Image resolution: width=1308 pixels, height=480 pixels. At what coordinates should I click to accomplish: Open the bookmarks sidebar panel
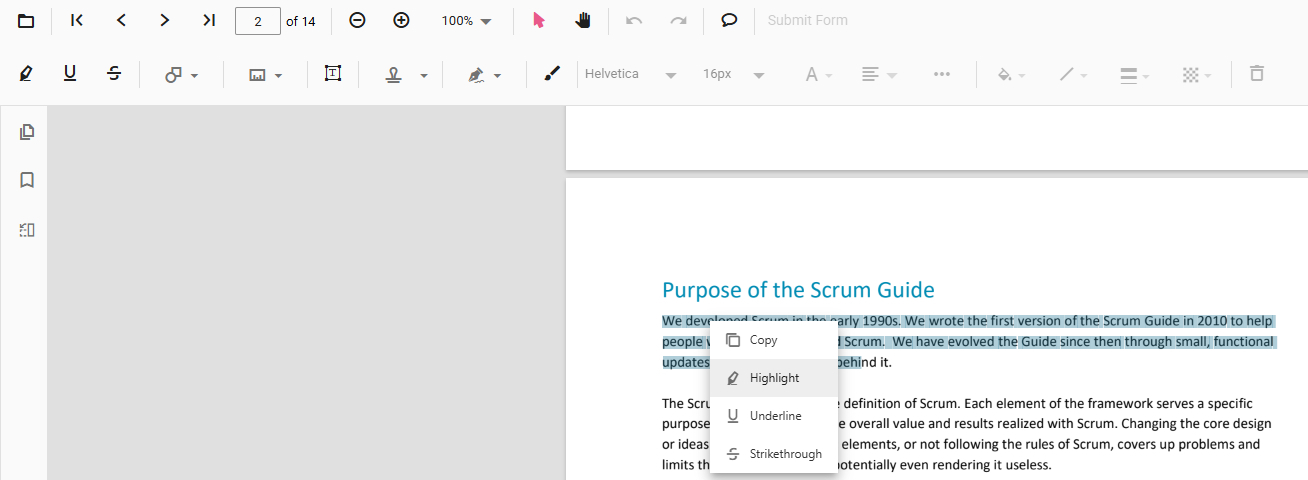pyautogui.click(x=27, y=181)
